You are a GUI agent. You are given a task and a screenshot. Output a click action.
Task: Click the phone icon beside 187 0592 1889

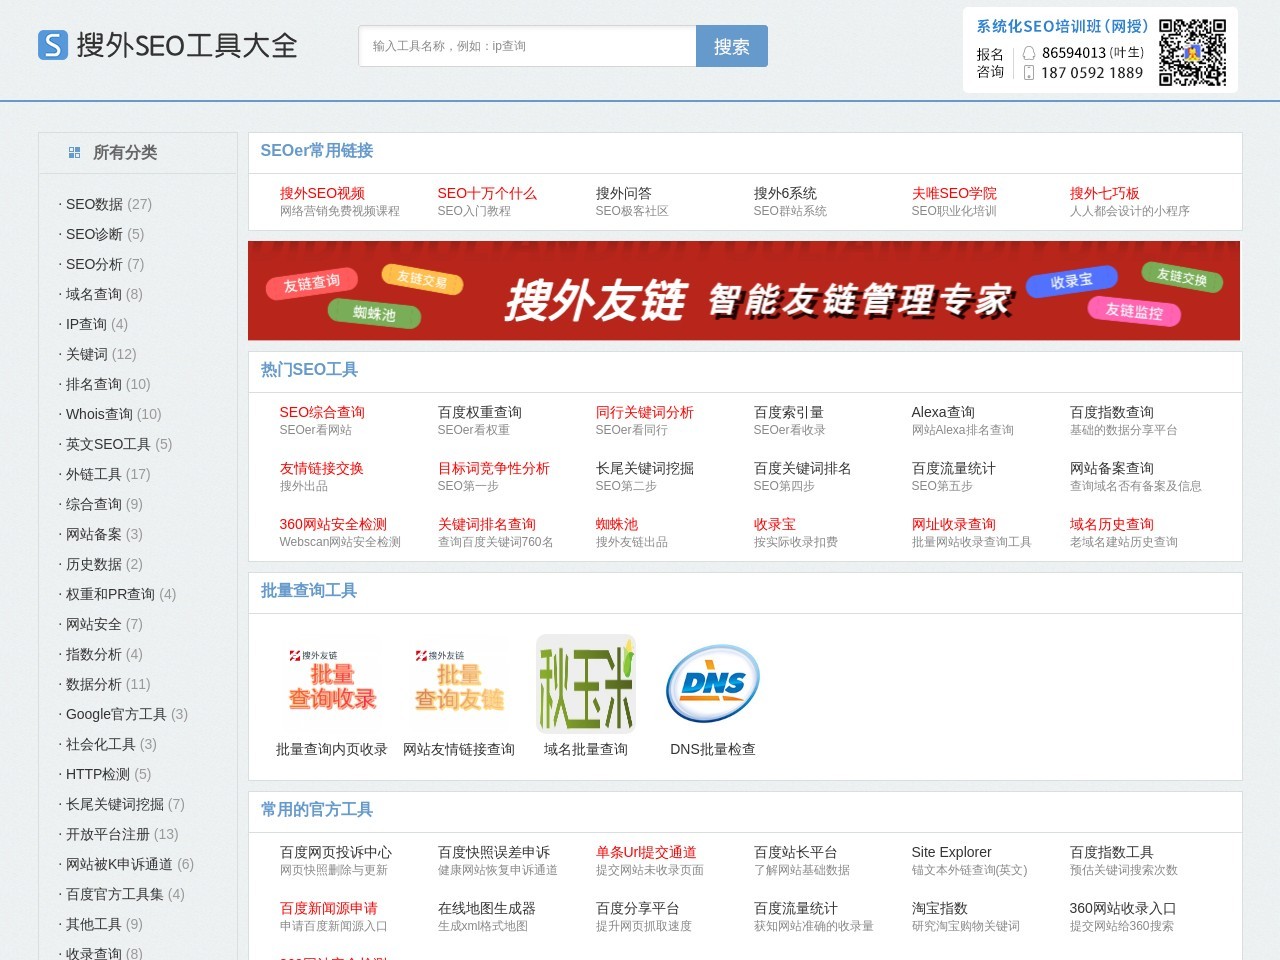[1029, 72]
